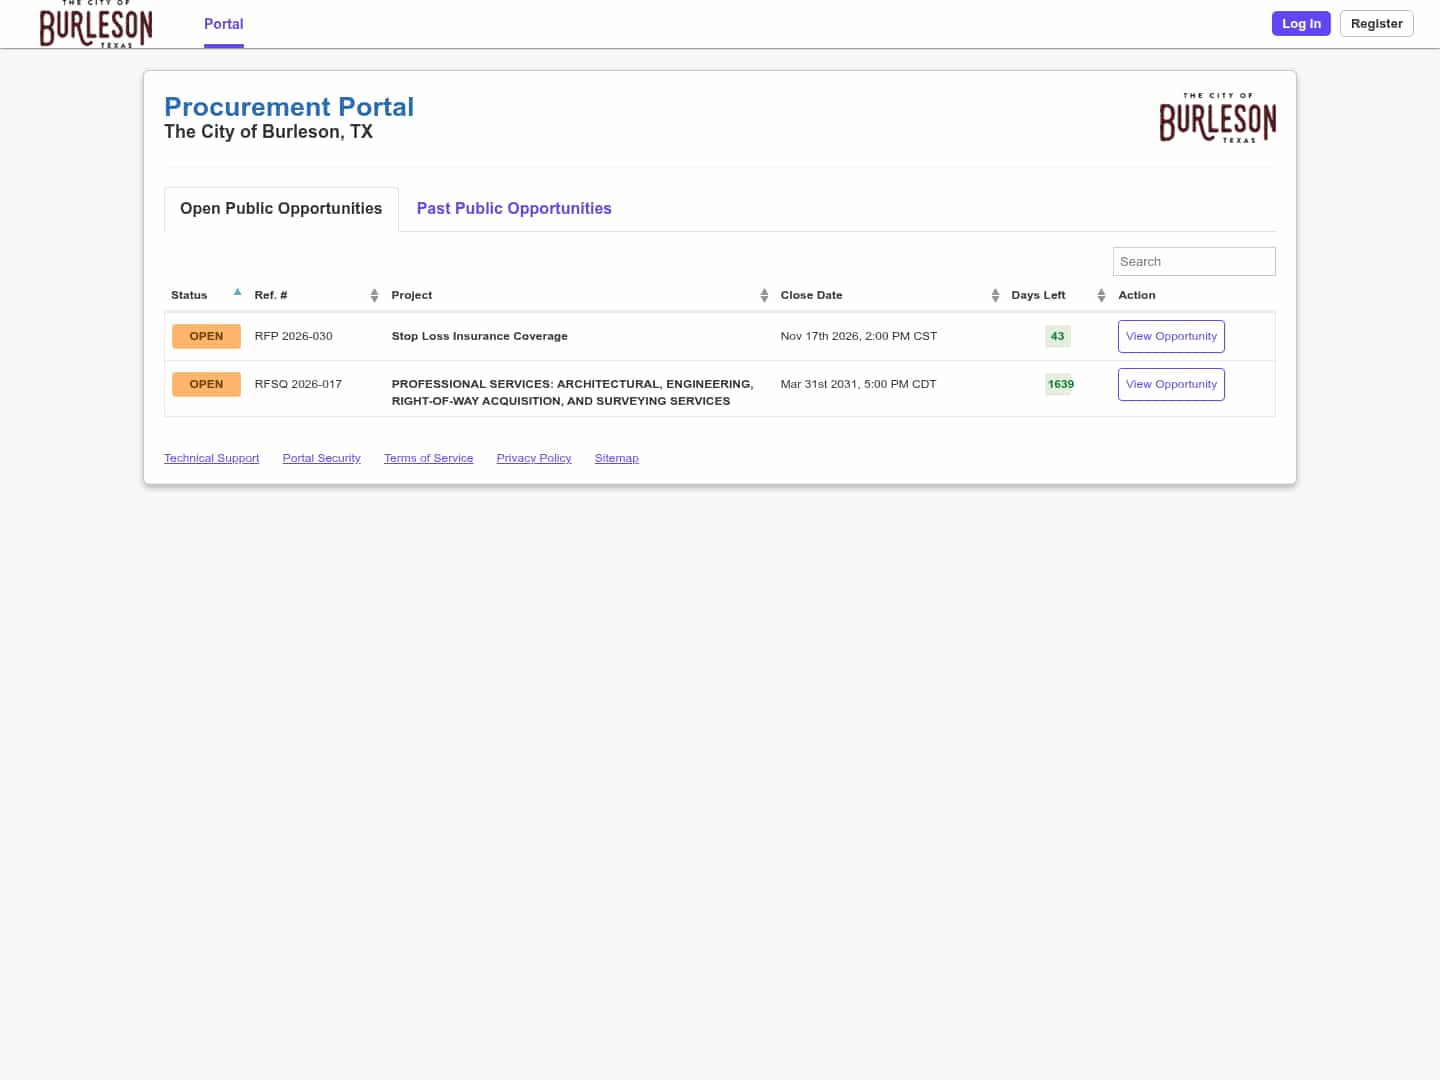
Task: Click project title Stop Loss Insurance Coverage
Action: coord(479,336)
